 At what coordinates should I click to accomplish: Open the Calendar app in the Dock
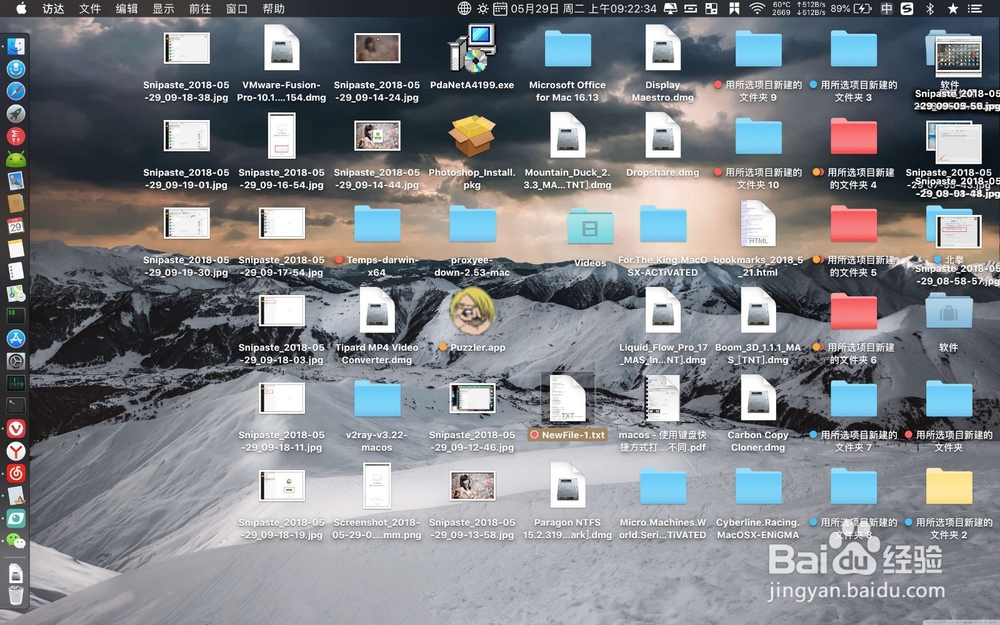17,225
